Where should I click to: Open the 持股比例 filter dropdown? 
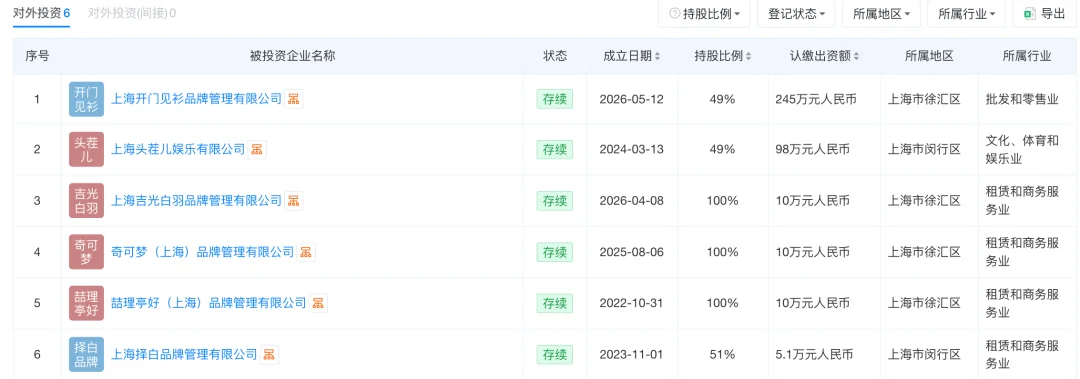[705, 14]
